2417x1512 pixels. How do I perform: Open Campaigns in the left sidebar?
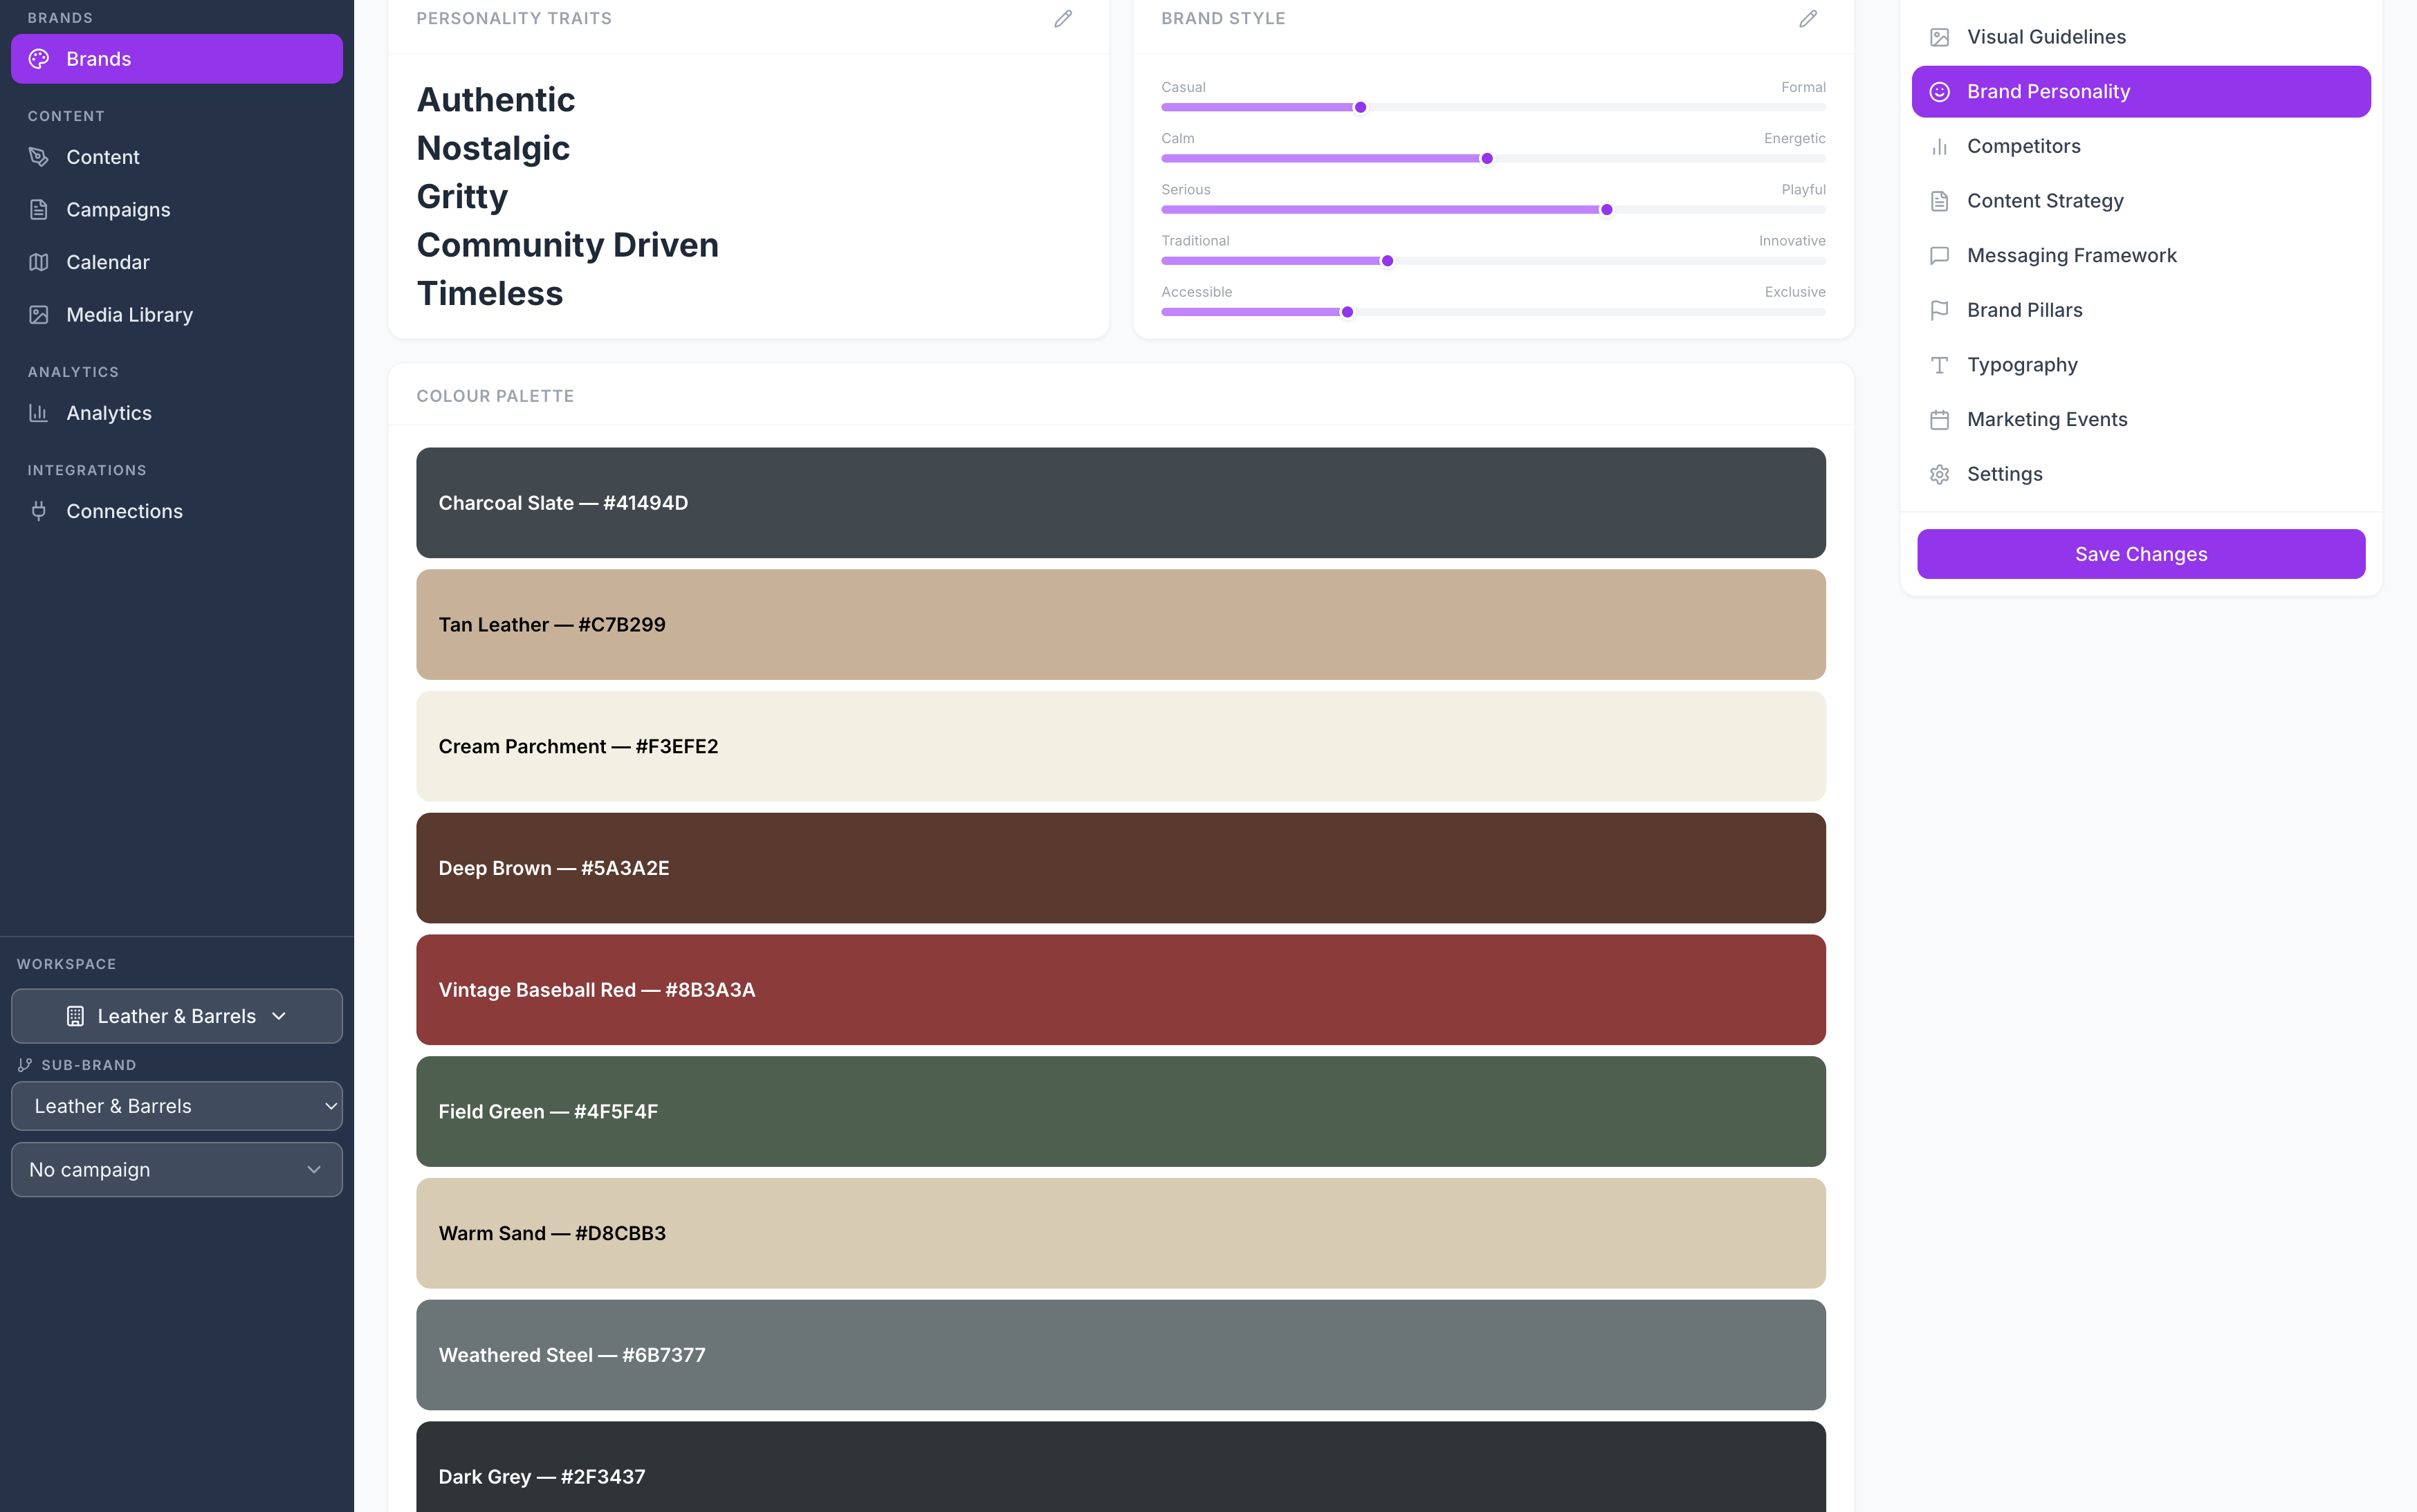tap(118, 210)
